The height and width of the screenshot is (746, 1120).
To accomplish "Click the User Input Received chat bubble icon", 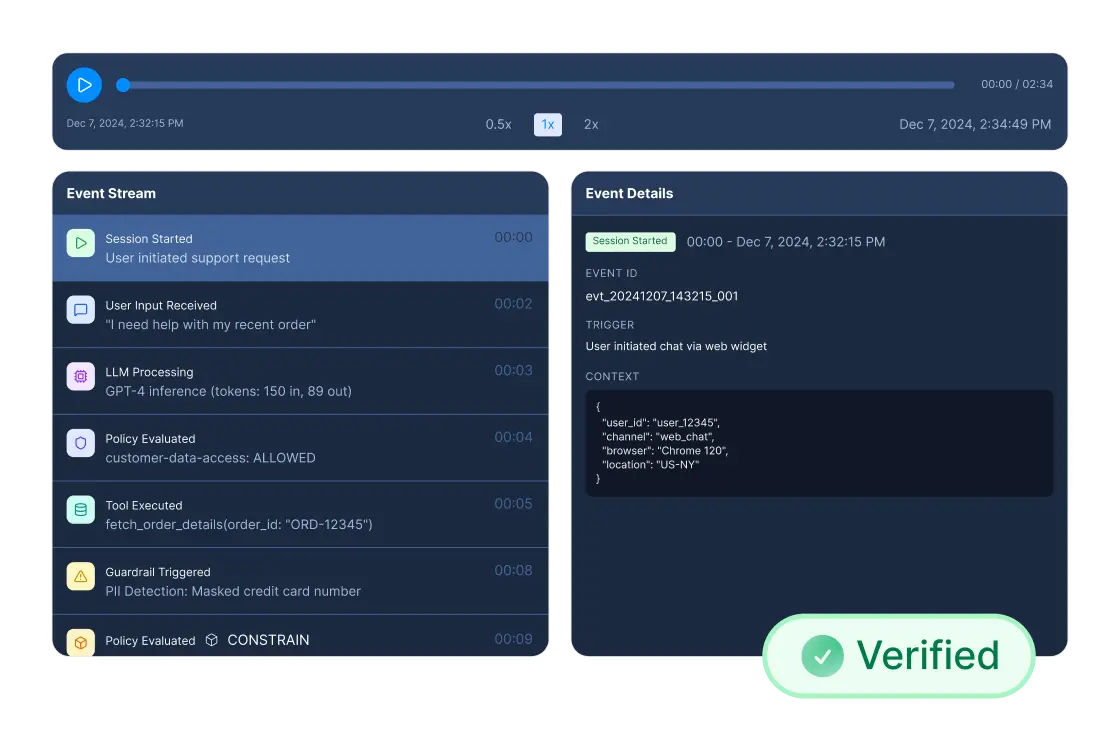I will (x=81, y=309).
